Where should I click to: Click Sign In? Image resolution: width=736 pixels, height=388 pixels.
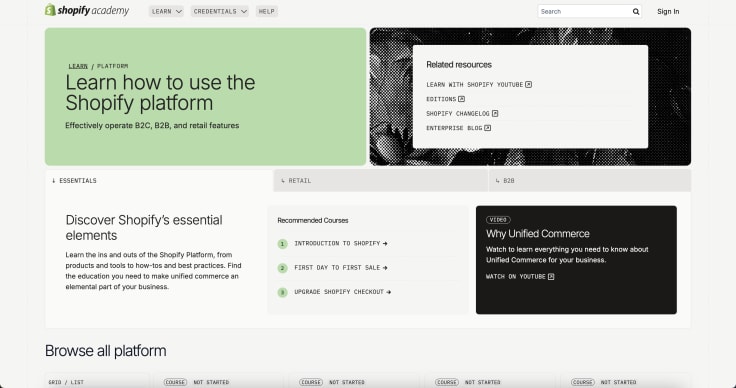(x=668, y=12)
